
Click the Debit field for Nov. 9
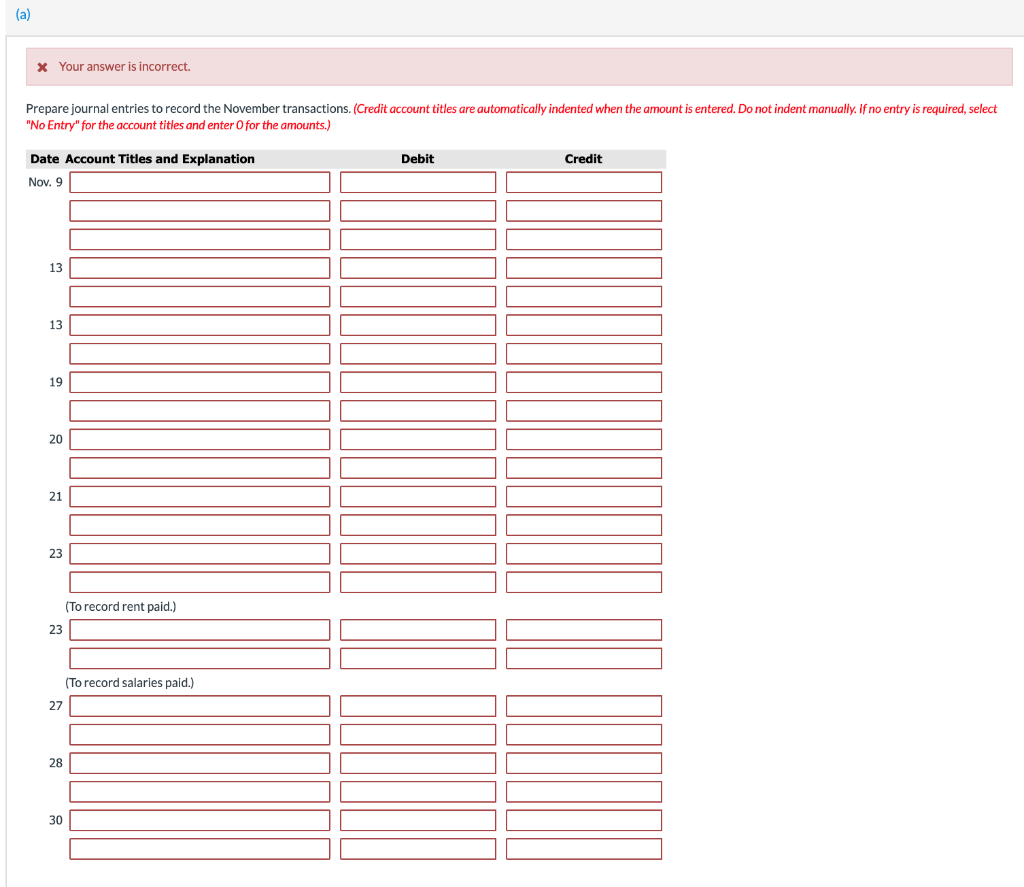[417, 182]
